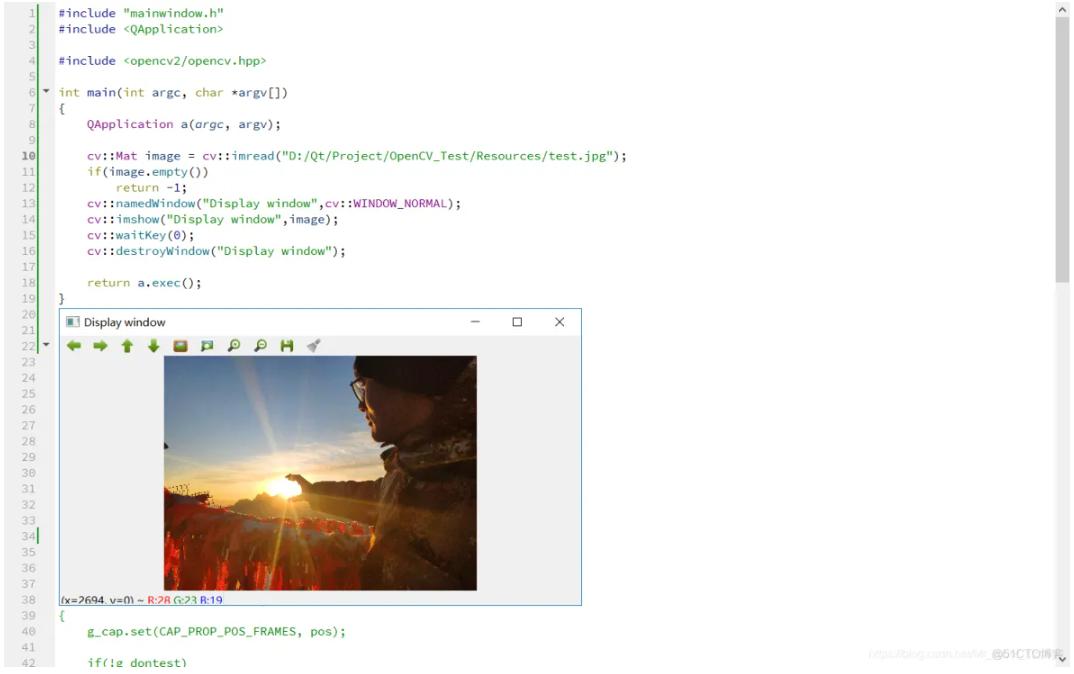Reset image to original size icon
The height and width of the screenshot is (674, 1074).
click(181, 346)
